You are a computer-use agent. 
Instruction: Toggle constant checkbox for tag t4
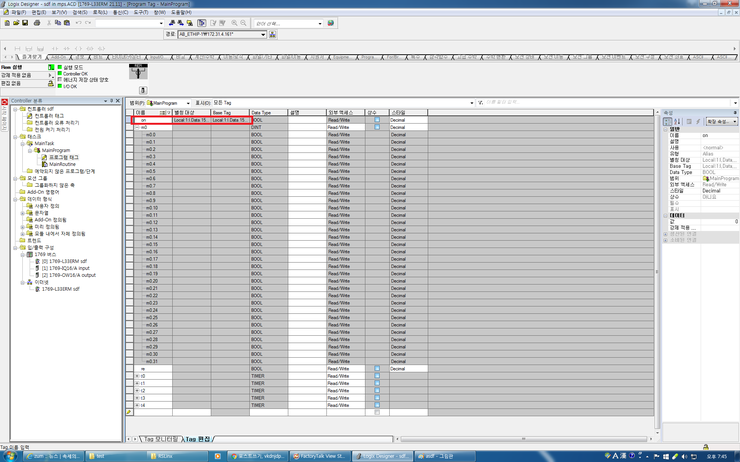(377, 405)
